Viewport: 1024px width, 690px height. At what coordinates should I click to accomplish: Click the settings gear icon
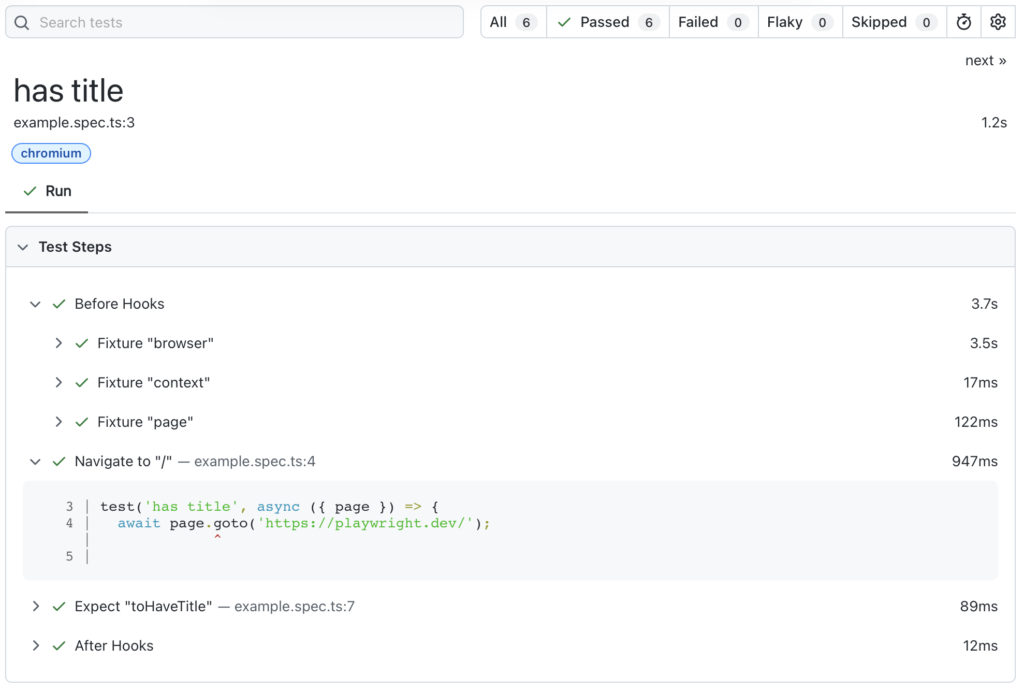coord(997,22)
